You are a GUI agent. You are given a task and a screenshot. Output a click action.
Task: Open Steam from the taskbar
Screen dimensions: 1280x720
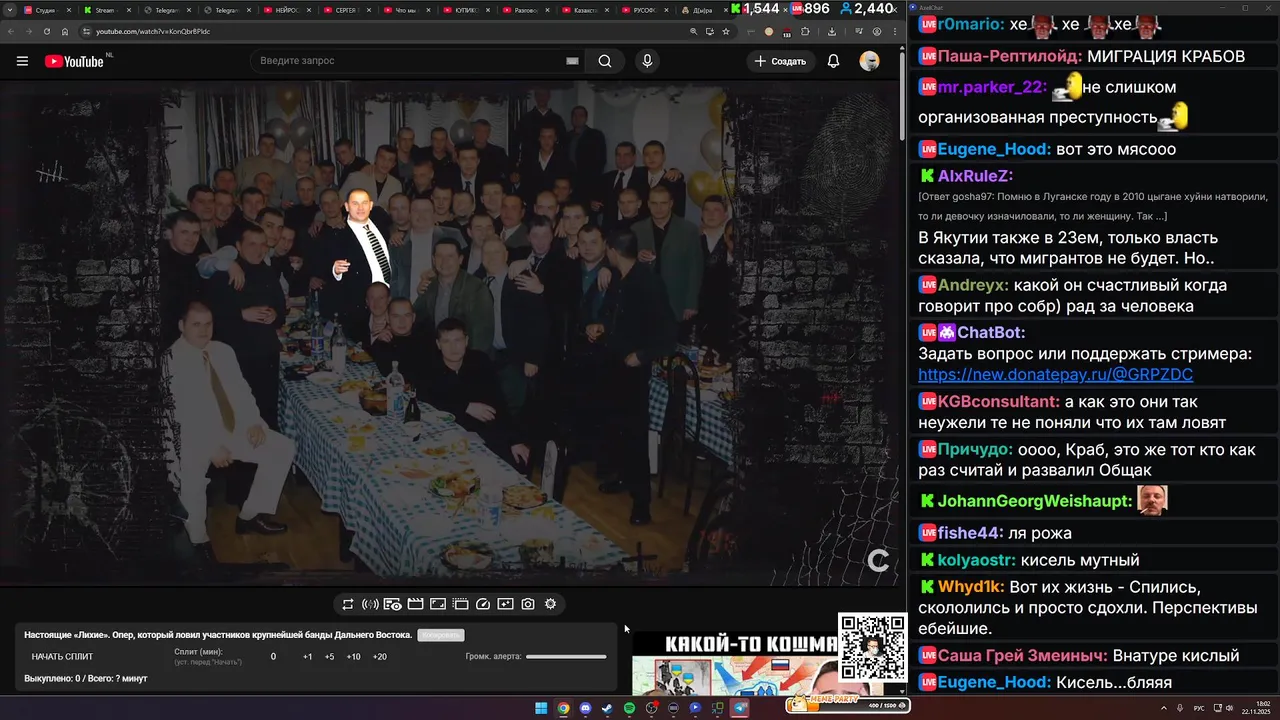607,708
